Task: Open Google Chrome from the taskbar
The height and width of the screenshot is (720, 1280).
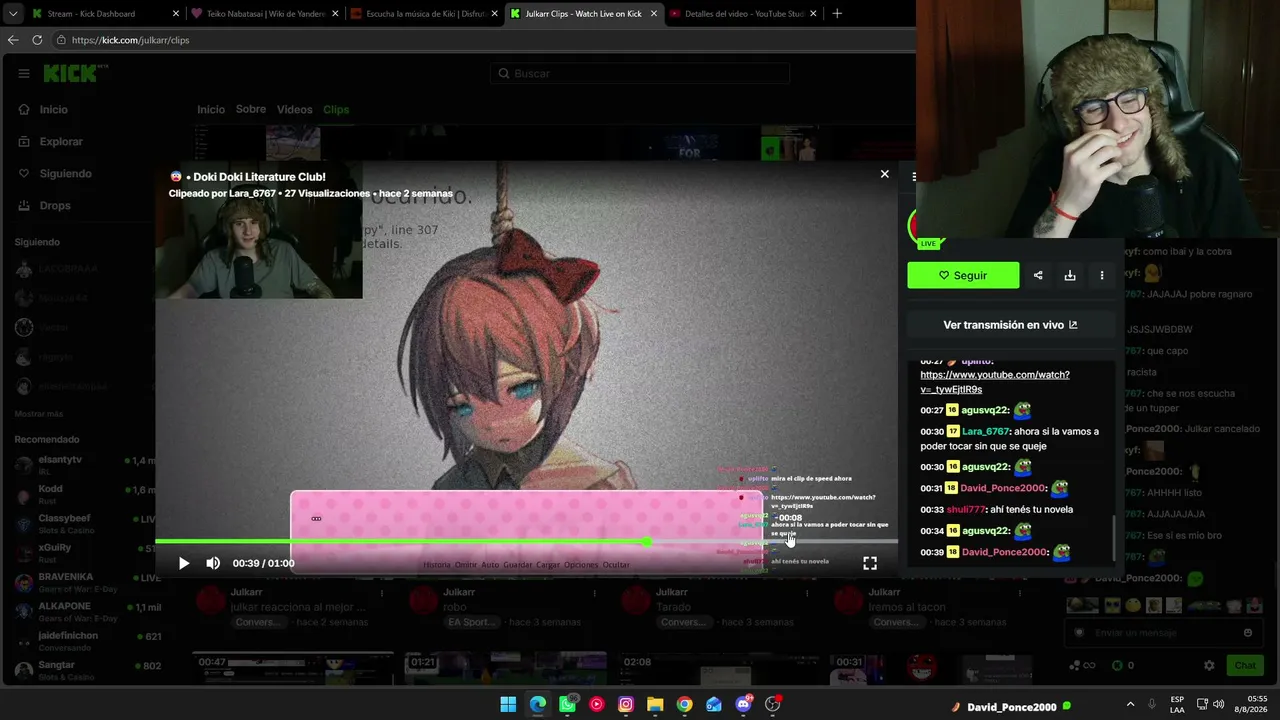Action: [684, 705]
